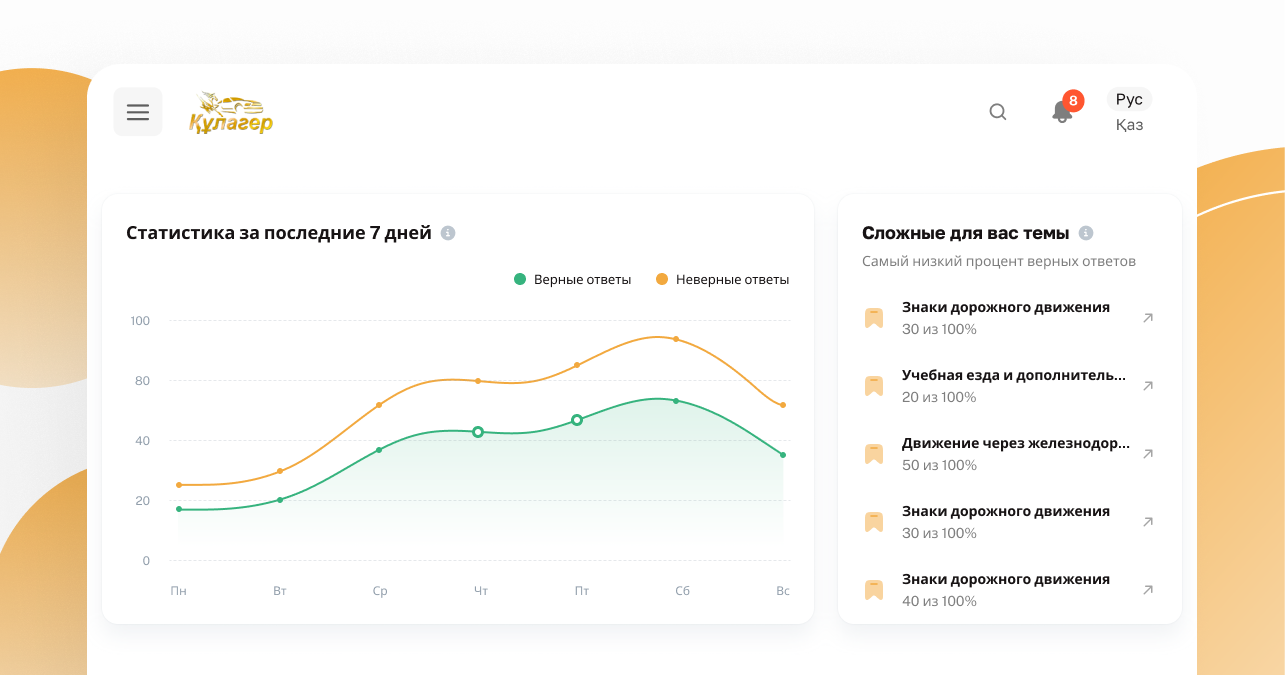Select green data point on Ср
The image size is (1285, 675).
point(379,450)
